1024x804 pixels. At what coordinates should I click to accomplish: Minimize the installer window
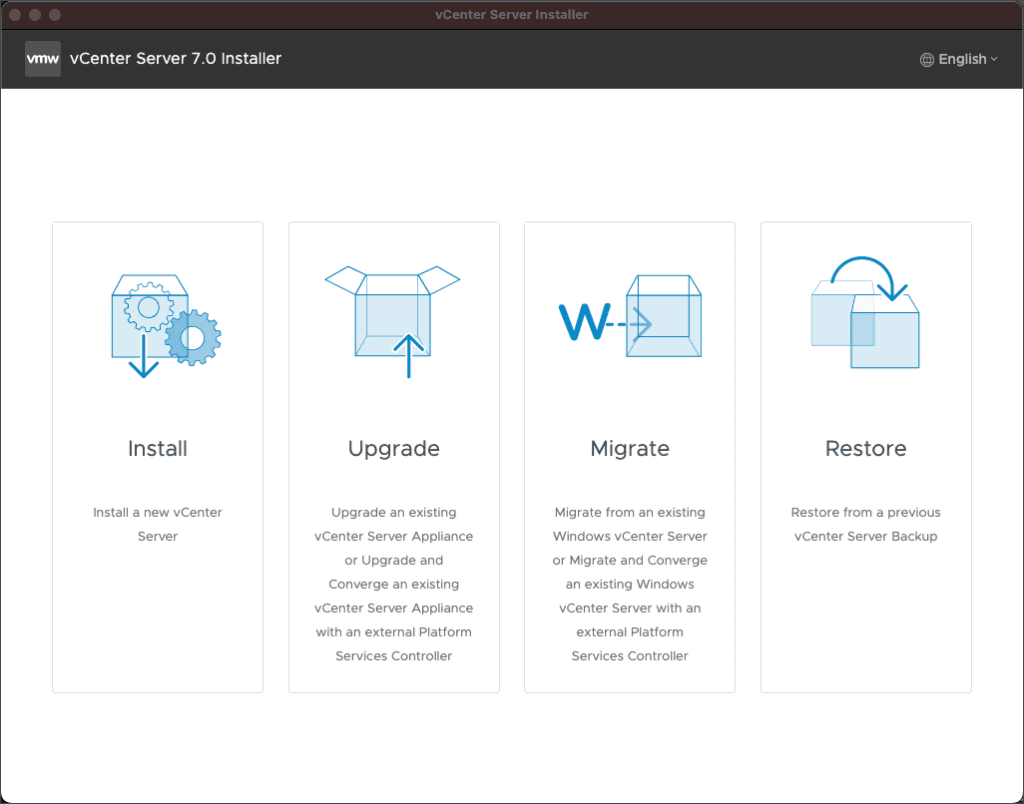tap(35, 14)
